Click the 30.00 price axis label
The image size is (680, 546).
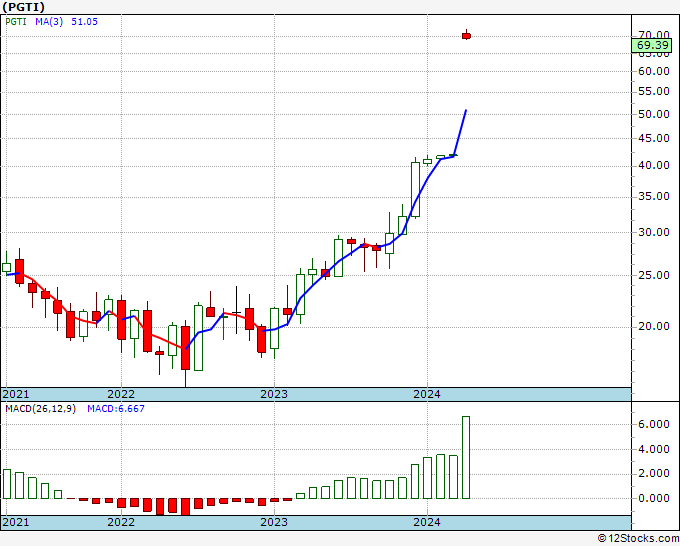[x=654, y=232]
